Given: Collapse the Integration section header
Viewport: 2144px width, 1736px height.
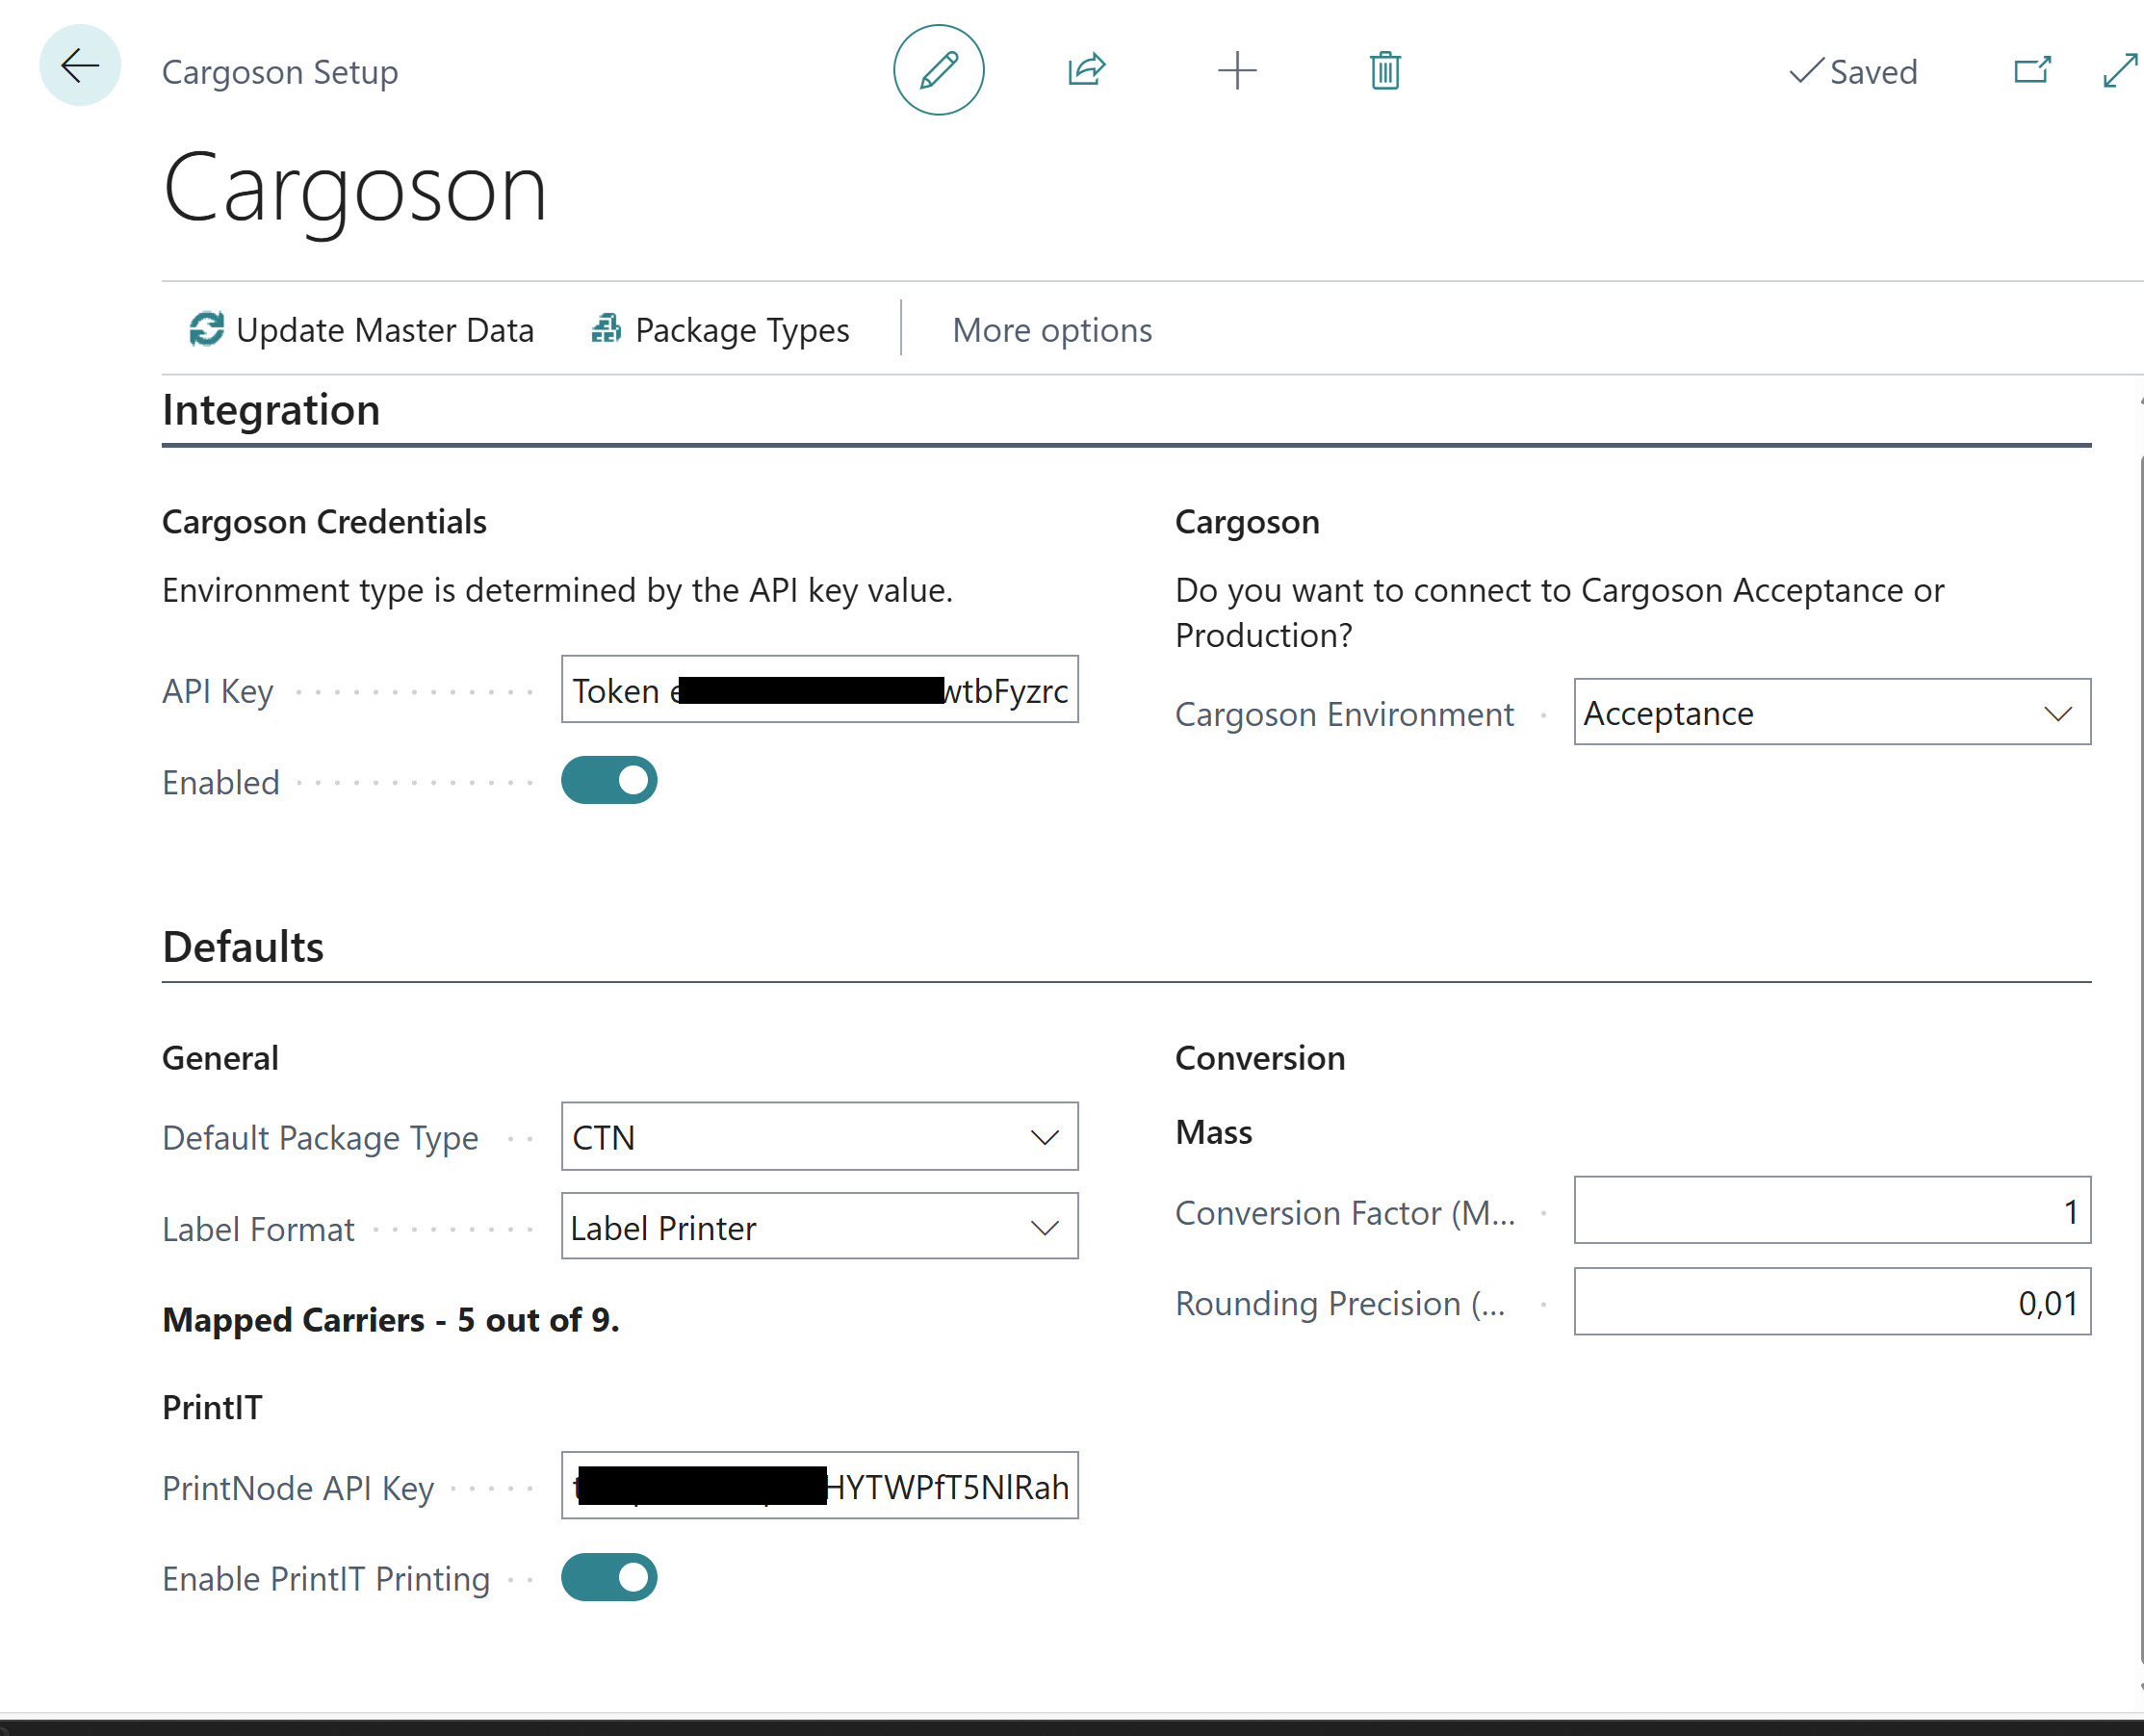Looking at the screenshot, I should [x=271, y=410].
